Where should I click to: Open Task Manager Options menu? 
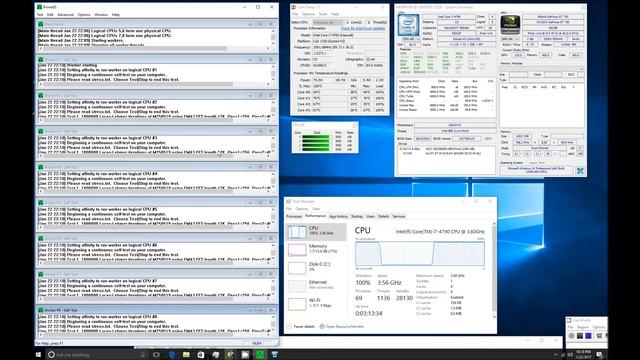point(302,209)
